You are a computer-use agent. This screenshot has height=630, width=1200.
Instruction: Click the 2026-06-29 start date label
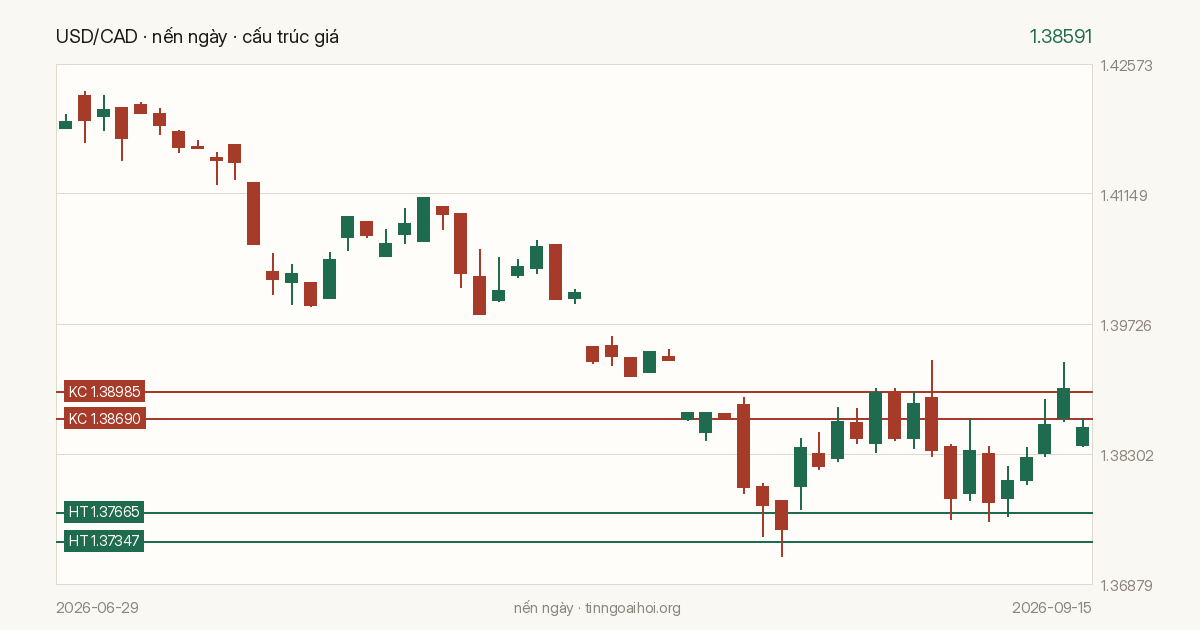(97, 608)
